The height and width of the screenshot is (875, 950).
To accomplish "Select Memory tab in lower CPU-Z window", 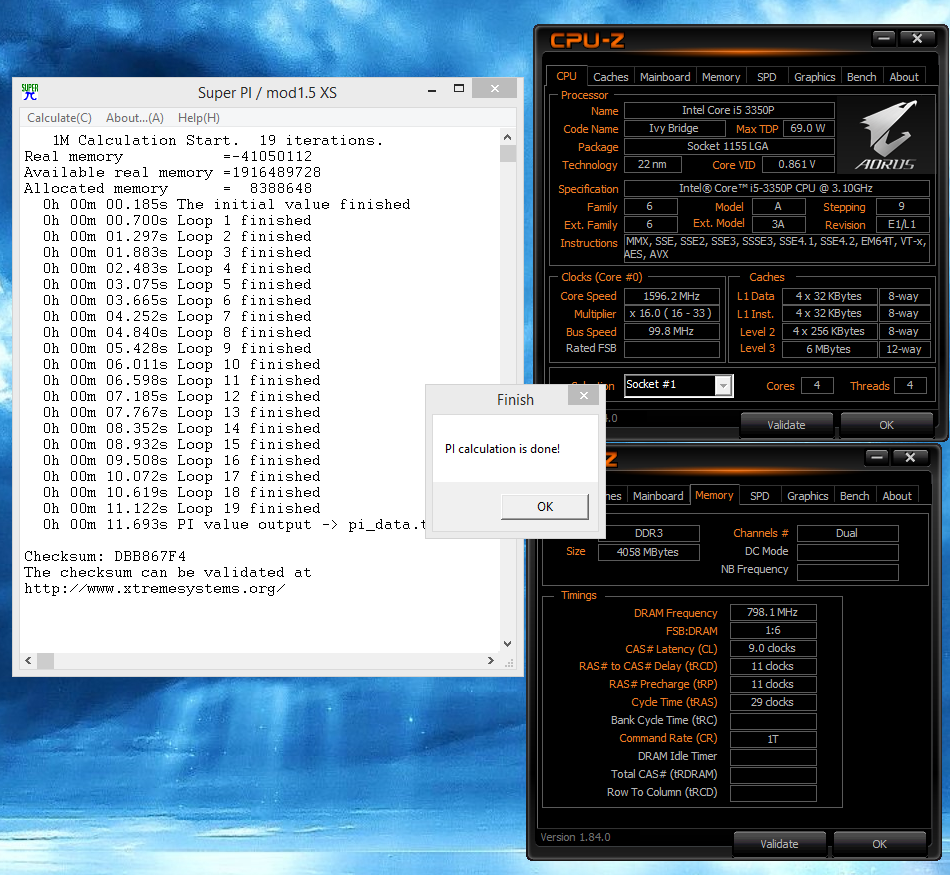I will [x=714, y=494].
